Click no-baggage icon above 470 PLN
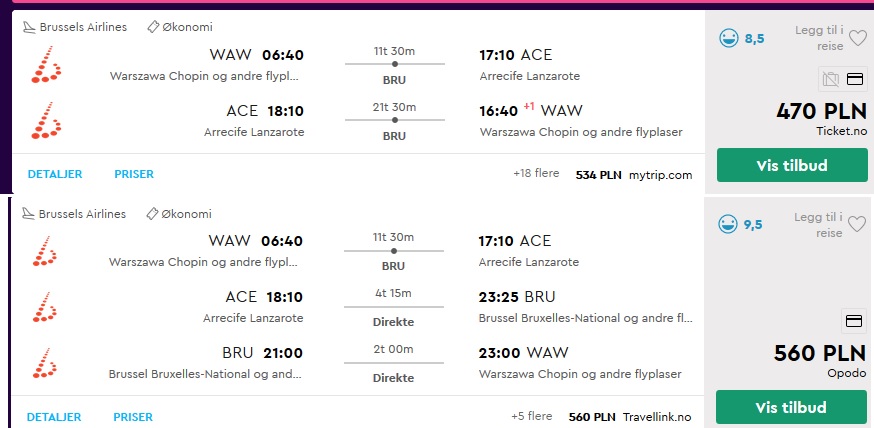Viewport: 874px width, 428px height. (831, 79)
